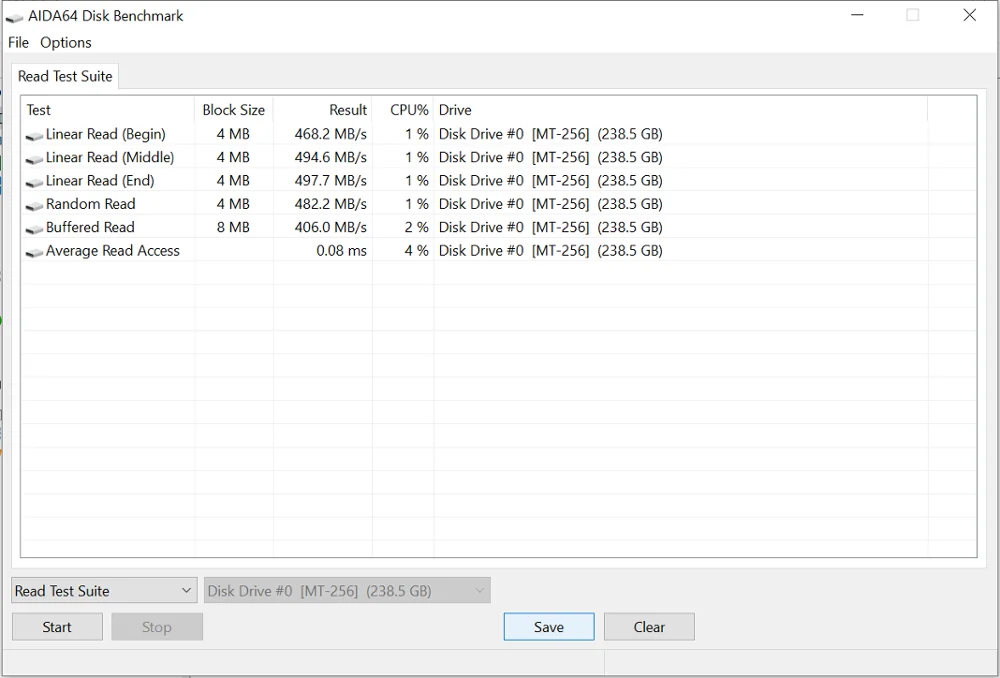Click the disk icon beside Buffered Read
Screen dimensions: 1000x678
34,228
